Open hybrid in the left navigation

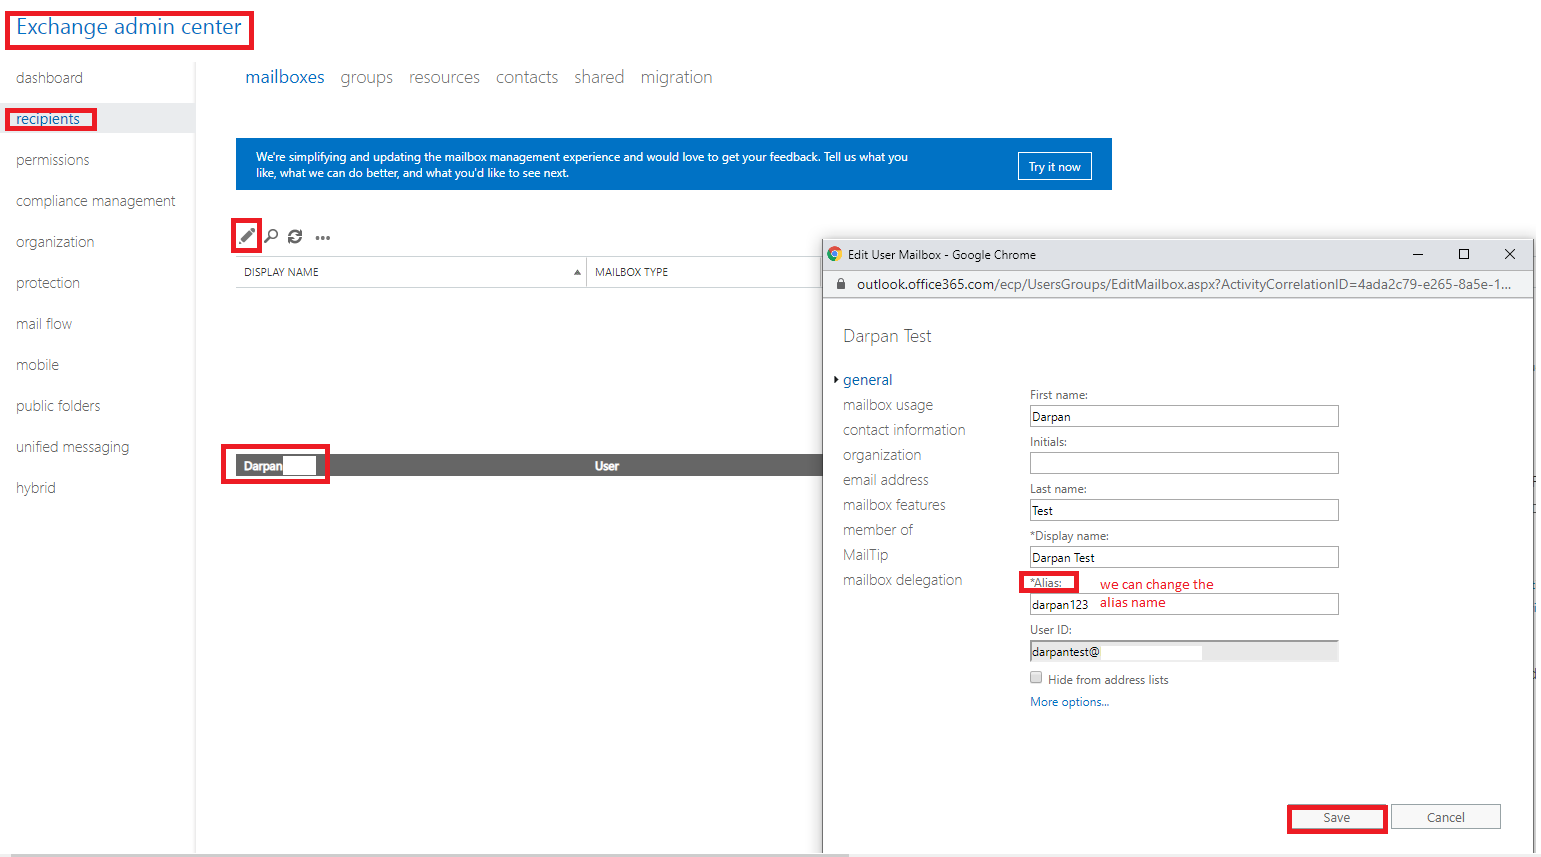(x=36, y=488)
